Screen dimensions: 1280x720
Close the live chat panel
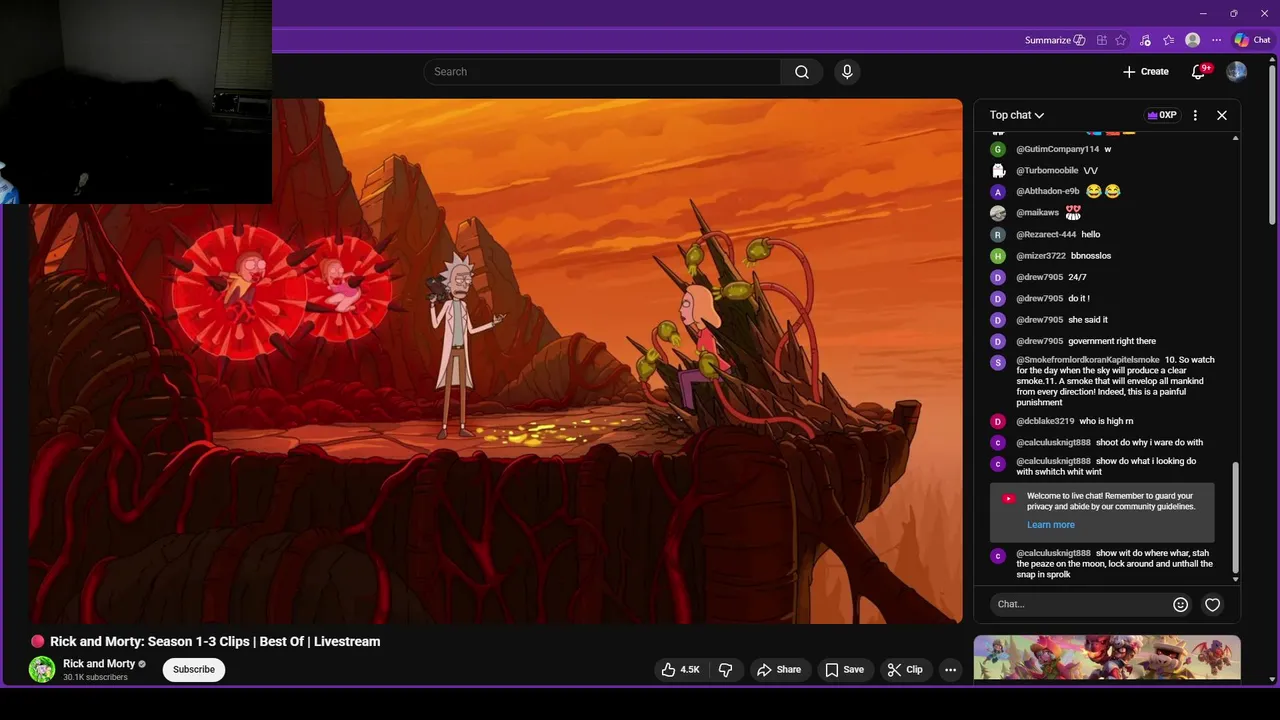(1221, 115)
